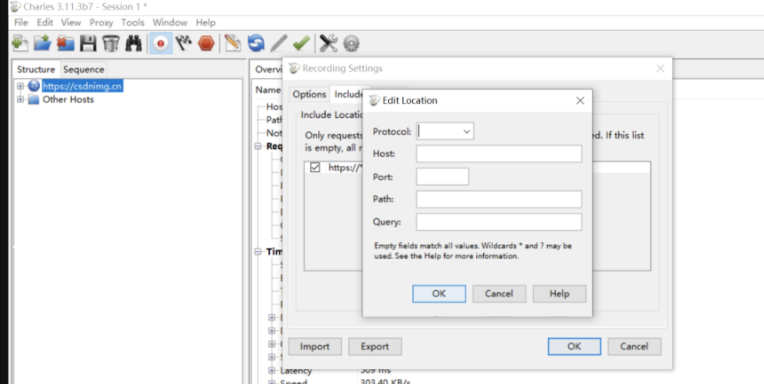
Task: Click the globe icon beside https://csdnimg.cn
Action: point(34,86)
